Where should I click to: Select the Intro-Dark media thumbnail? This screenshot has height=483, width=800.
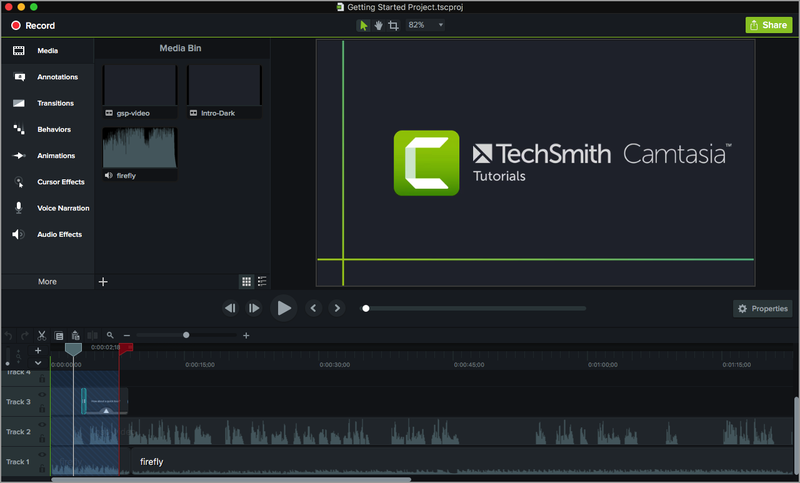[224, 85]
